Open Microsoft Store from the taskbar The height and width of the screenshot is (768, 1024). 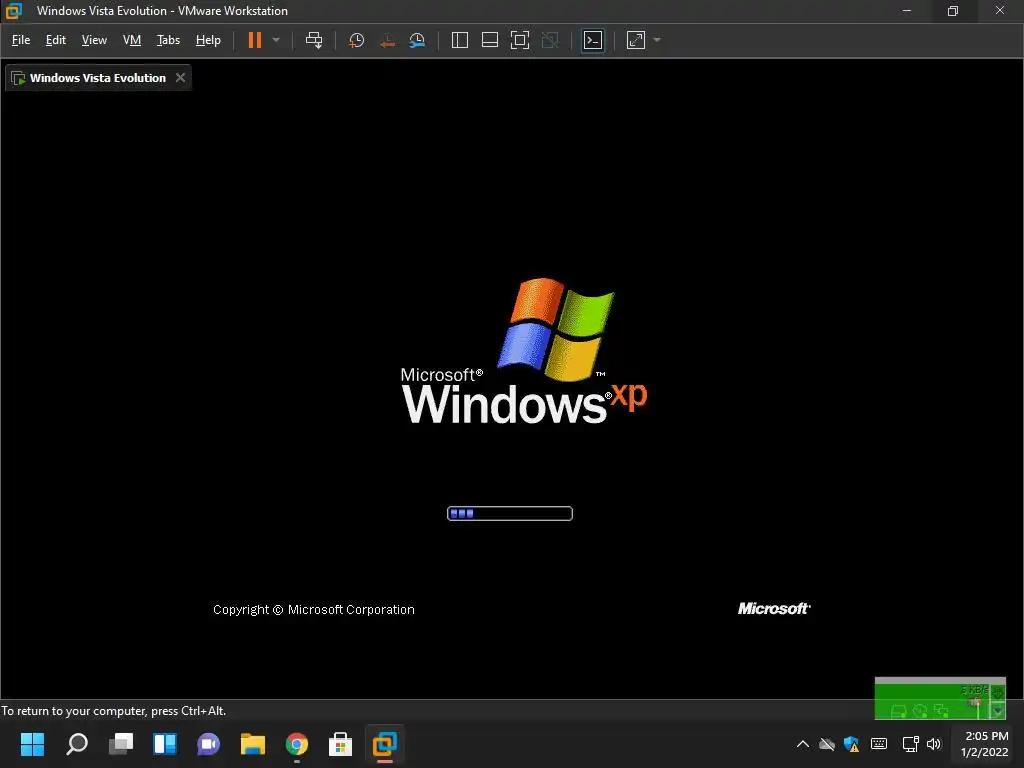pos(340,744)
